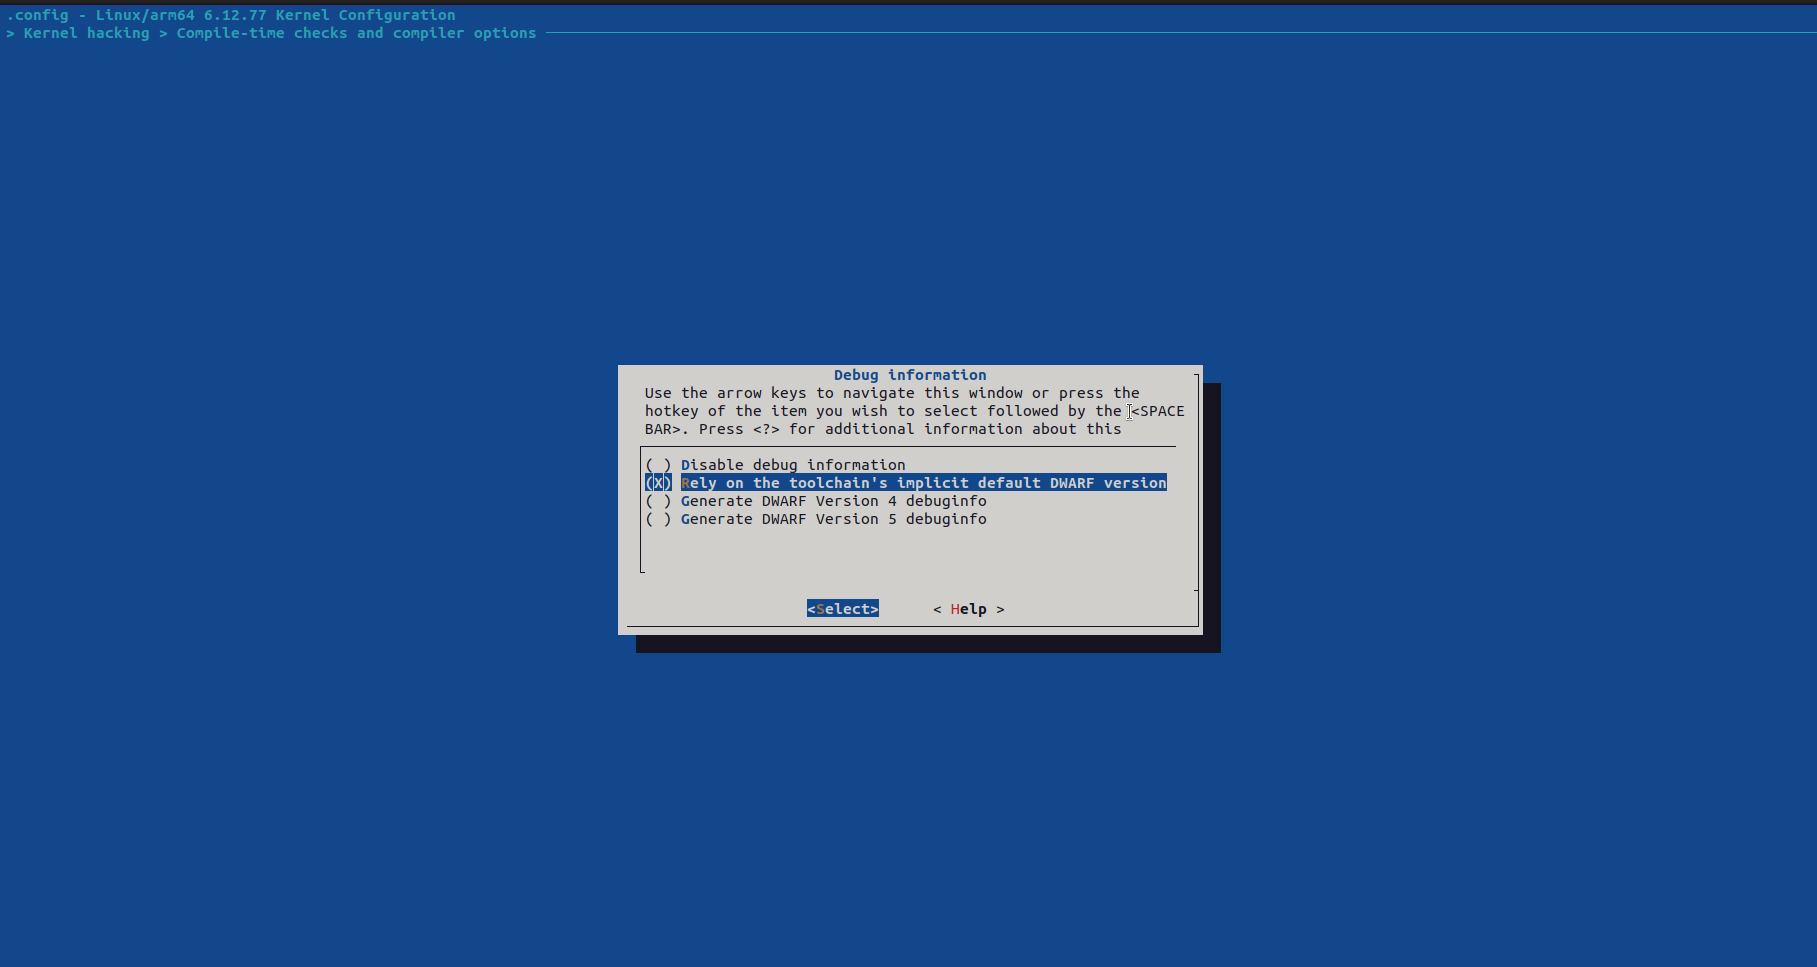This screenshot has width=1817, height=967.
Task: Open the Help button
Action: point(969,609)
